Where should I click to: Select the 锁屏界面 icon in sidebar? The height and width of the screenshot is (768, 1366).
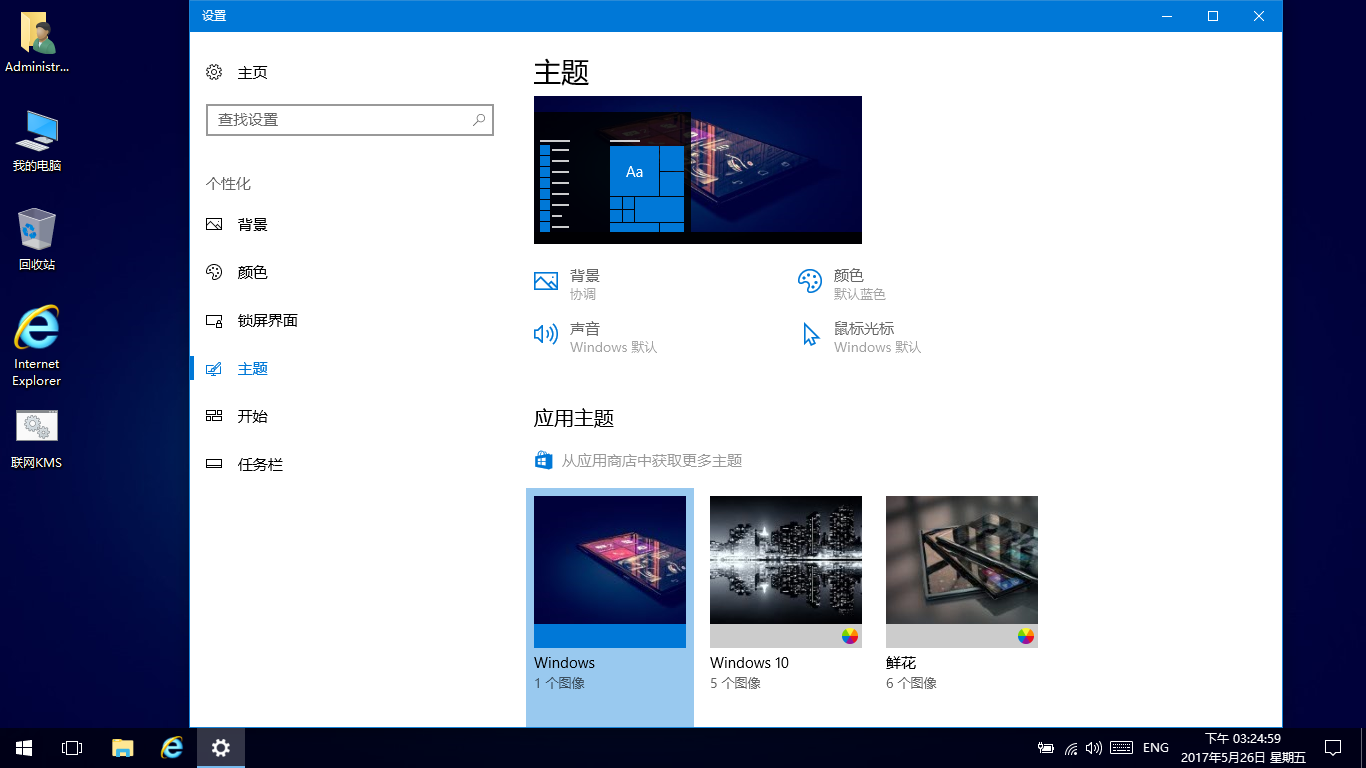point(214,321)
